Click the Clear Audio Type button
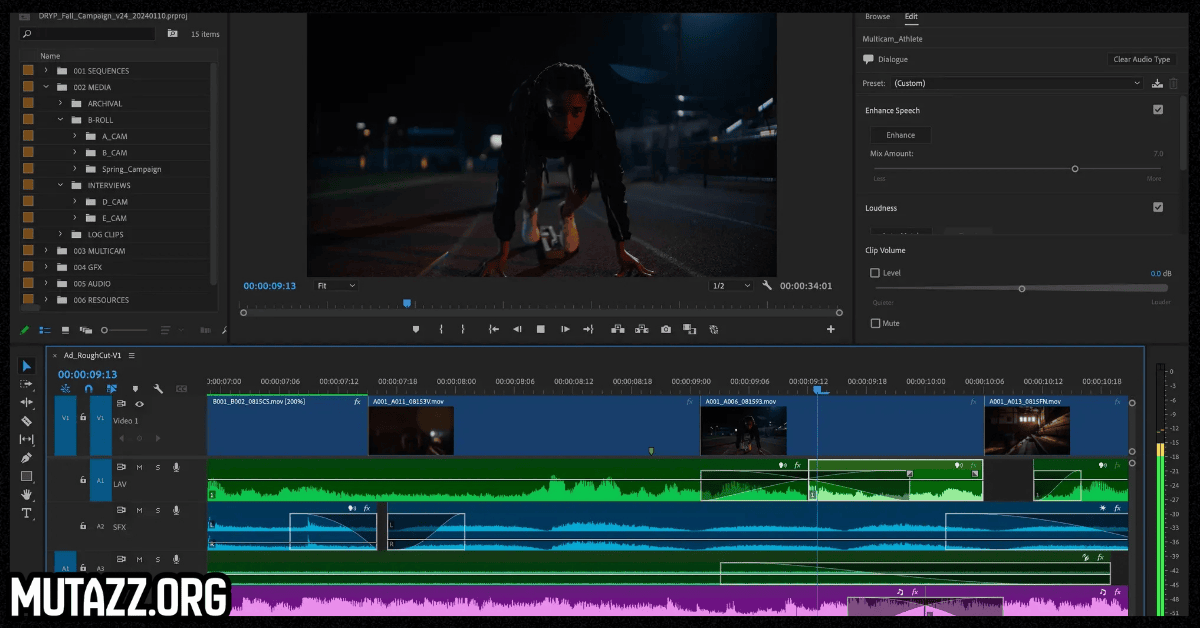The image size is (1200, 628). pos(1141,59)
